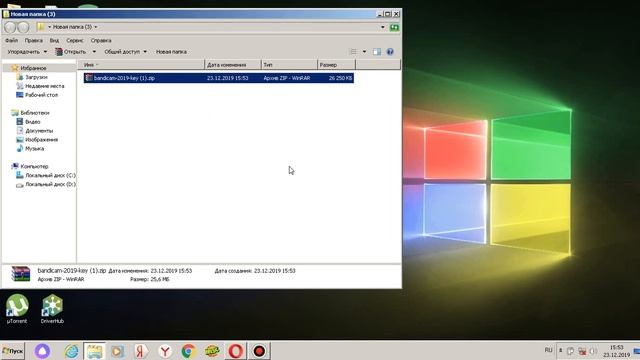Click the Back navigation arrow button
640x360 pixels.
(x=10, y=27)
